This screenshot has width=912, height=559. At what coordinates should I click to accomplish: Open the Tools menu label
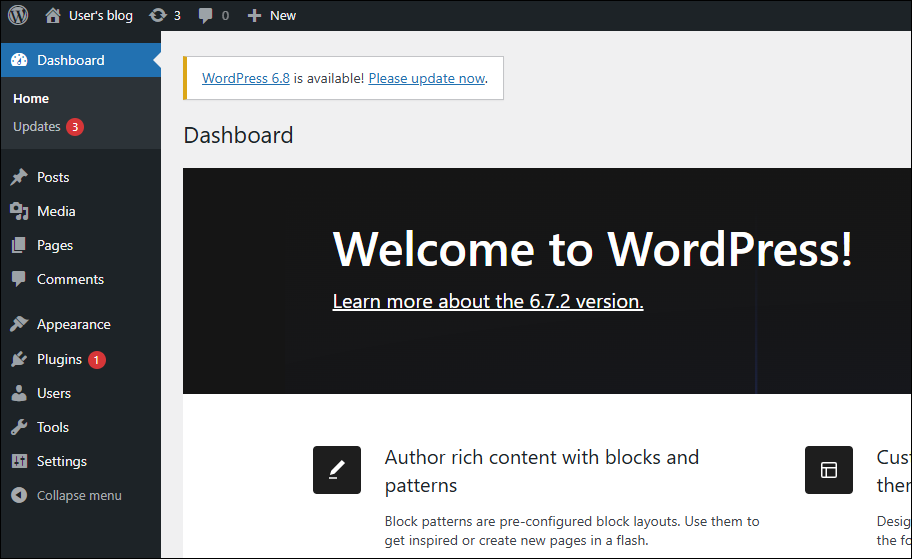pyautogui.click(x=53, y=427)
